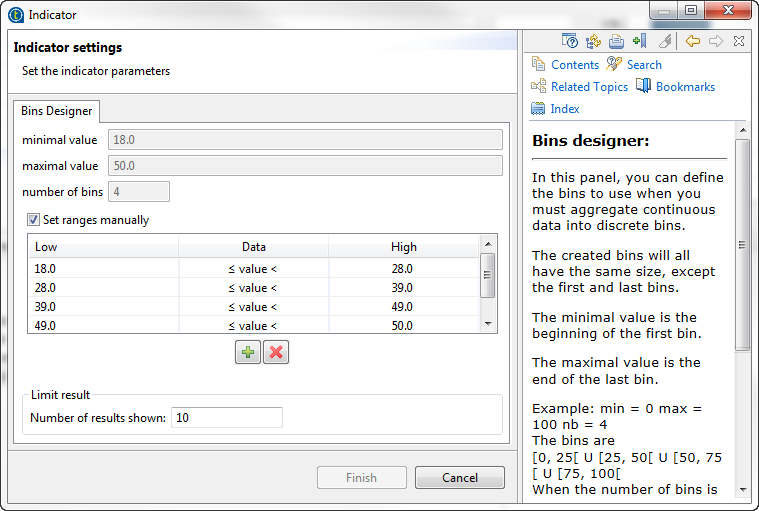Click the 'Limit result' group label
The height and width of the screenshot is (511, 759).
click(61, 395)
